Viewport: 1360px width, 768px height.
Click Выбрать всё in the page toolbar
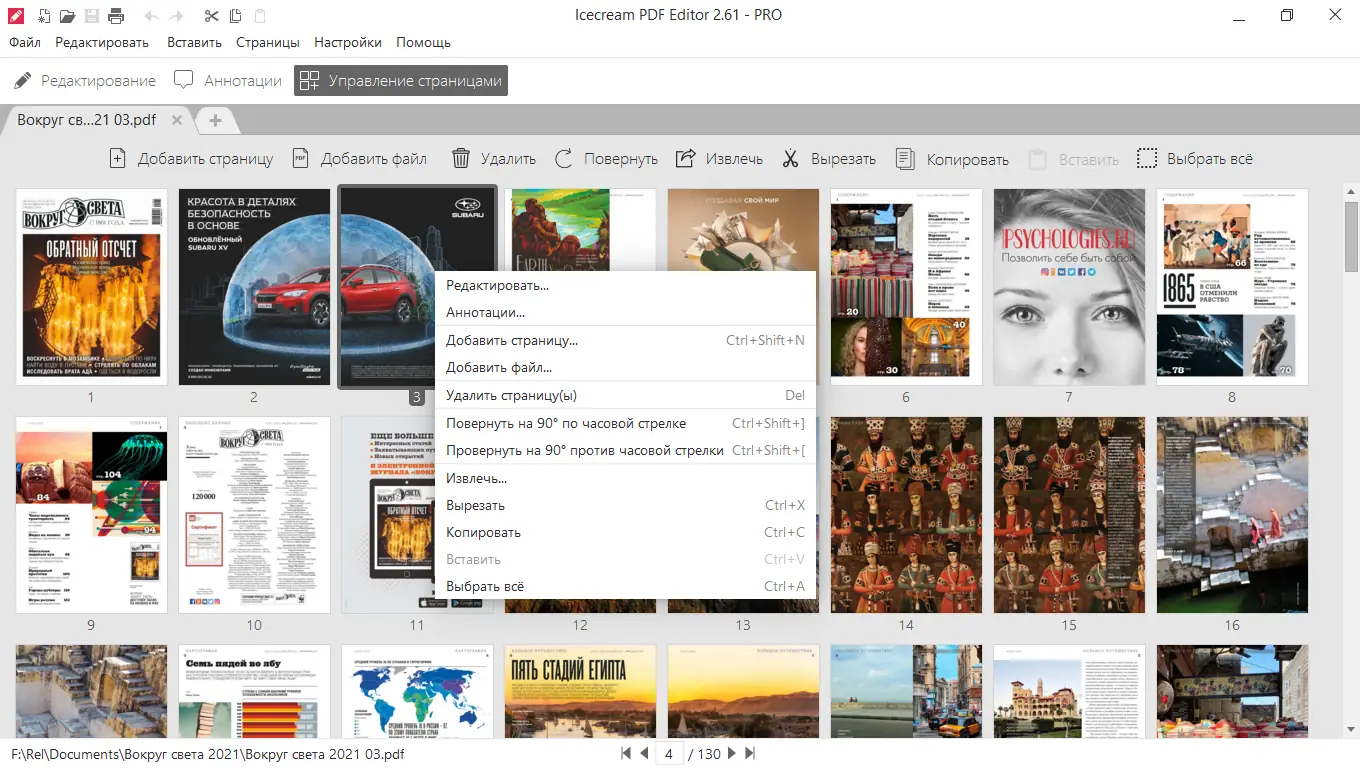(1195, 159)
